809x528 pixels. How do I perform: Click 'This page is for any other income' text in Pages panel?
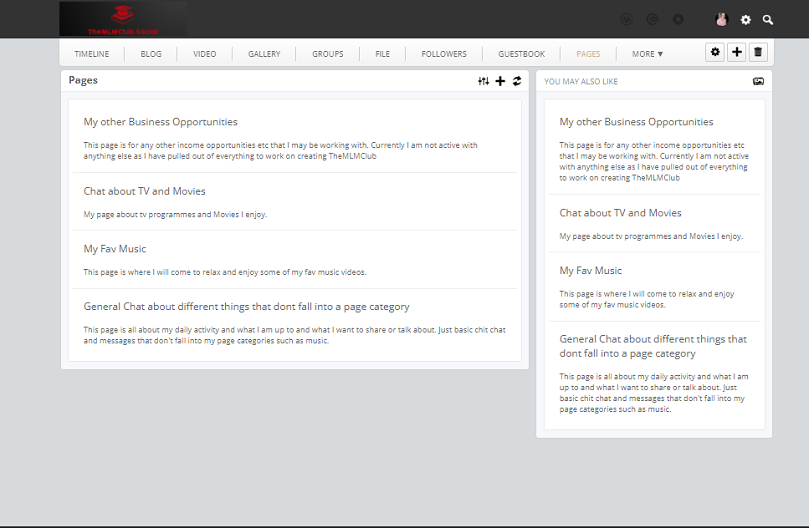click(281, 151)
